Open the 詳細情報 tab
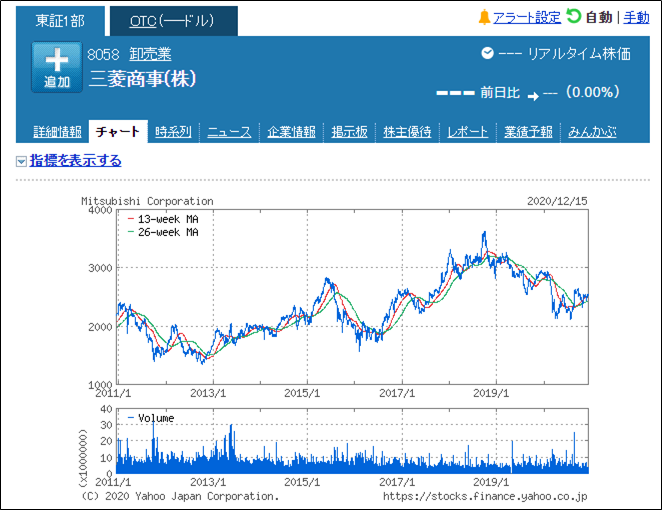Image resolution: width=662 pixels, height=510 pixels. click(x=57, y=132)
